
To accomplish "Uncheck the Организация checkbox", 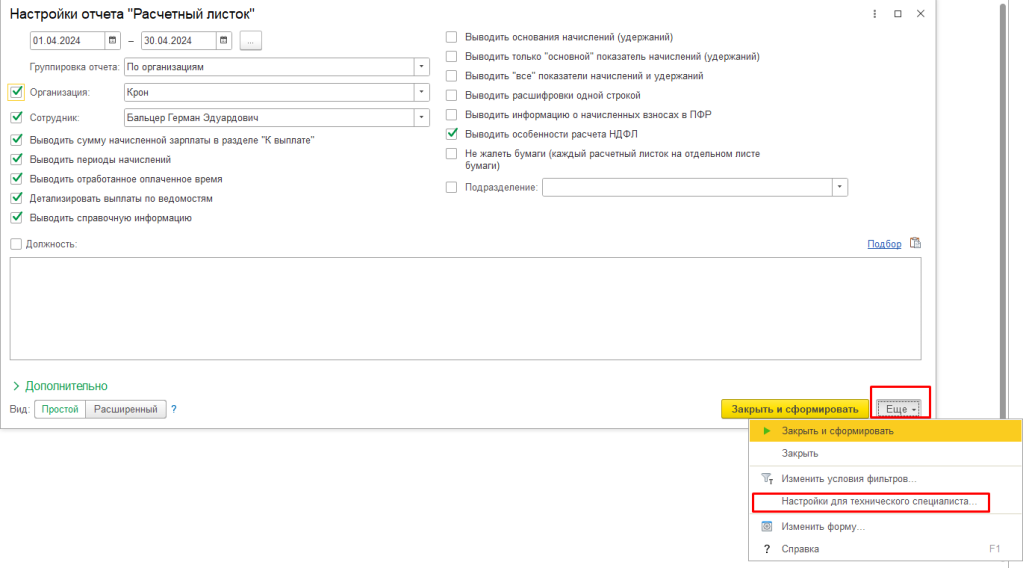I will point(15,92).
